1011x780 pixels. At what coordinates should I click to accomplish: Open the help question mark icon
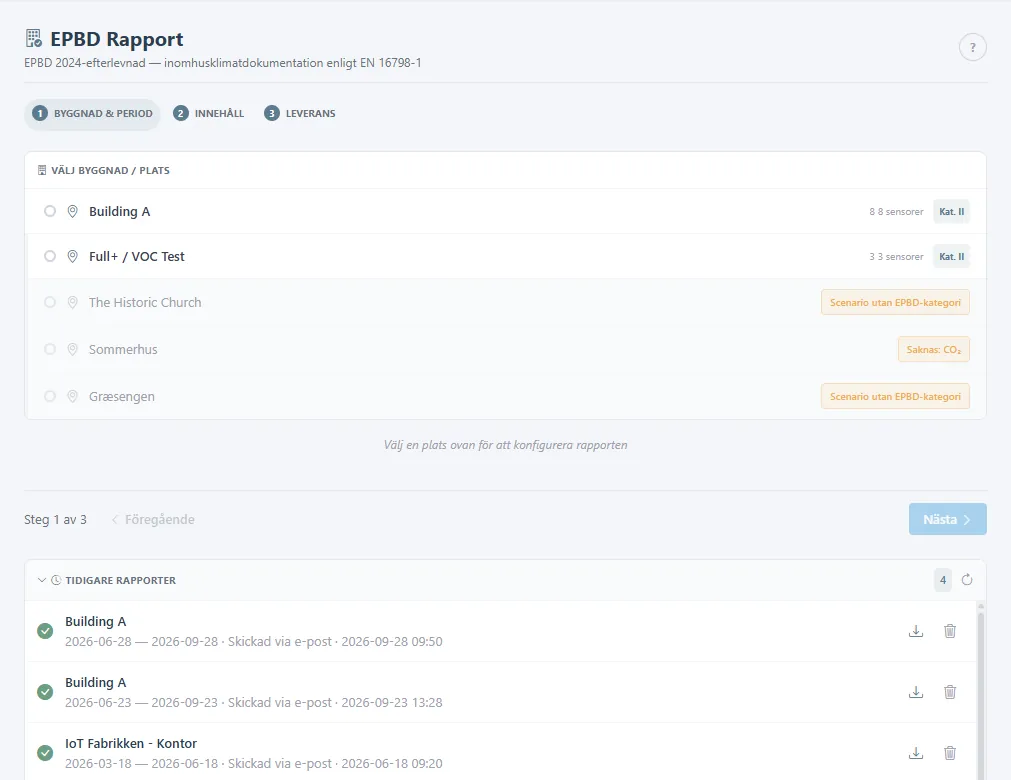pyautogui.click(x=972, y=47)
